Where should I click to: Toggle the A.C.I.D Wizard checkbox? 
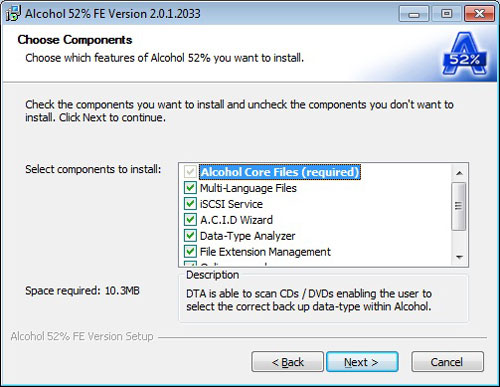point(190,220)
